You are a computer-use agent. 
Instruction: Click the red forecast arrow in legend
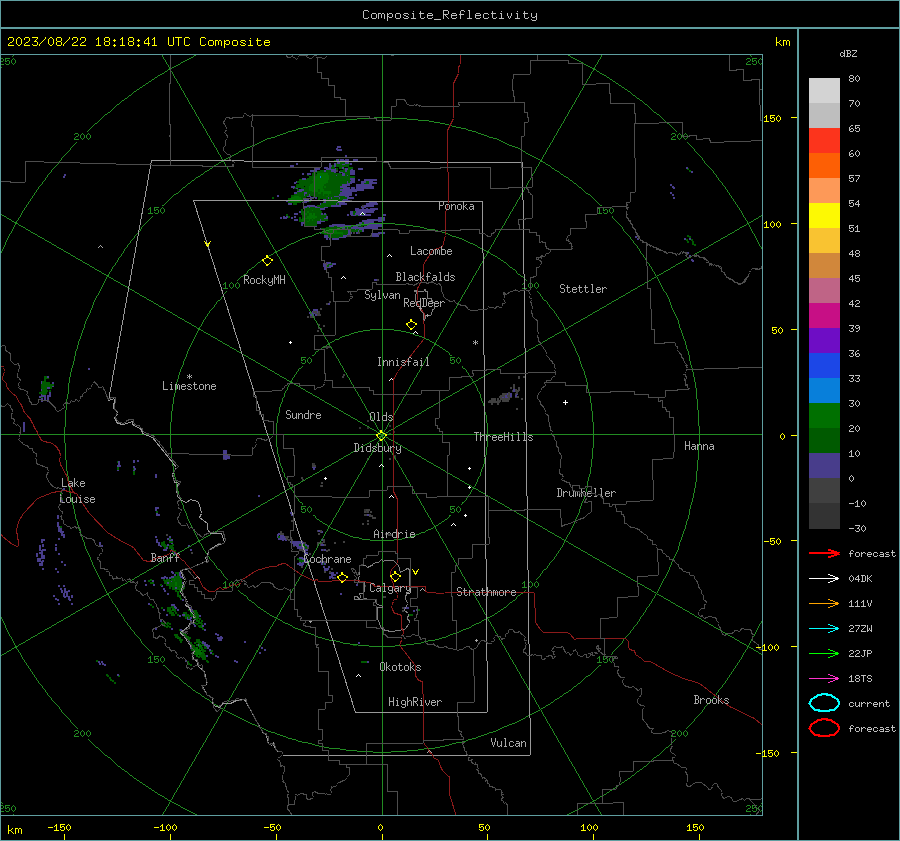tap(824, 553)
